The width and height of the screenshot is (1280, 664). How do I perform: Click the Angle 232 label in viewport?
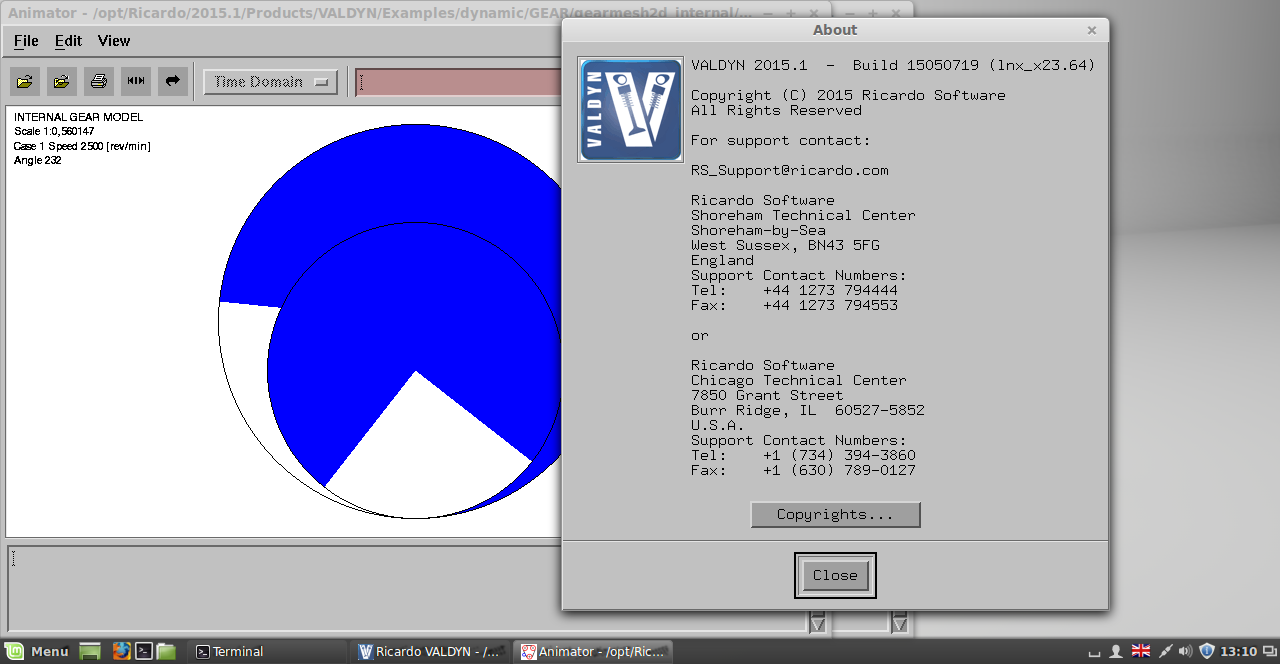point(38,160)
